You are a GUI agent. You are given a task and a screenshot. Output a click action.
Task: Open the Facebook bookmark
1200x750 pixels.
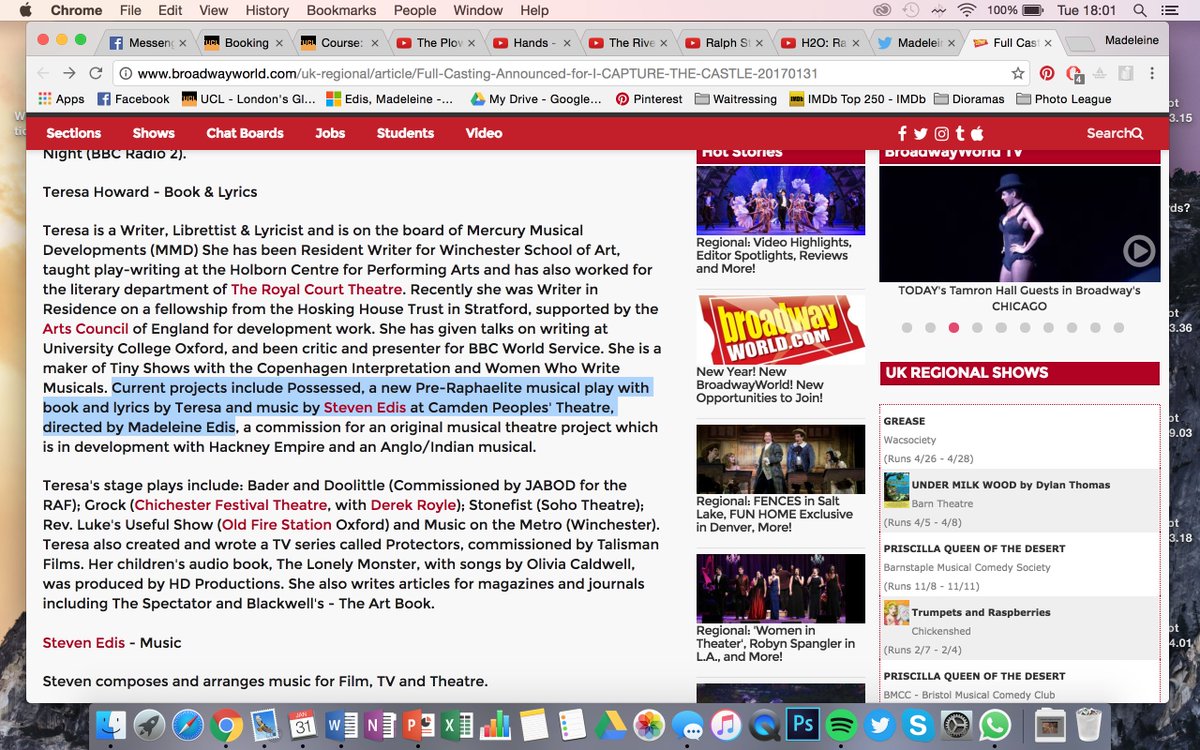pos(133,99)
